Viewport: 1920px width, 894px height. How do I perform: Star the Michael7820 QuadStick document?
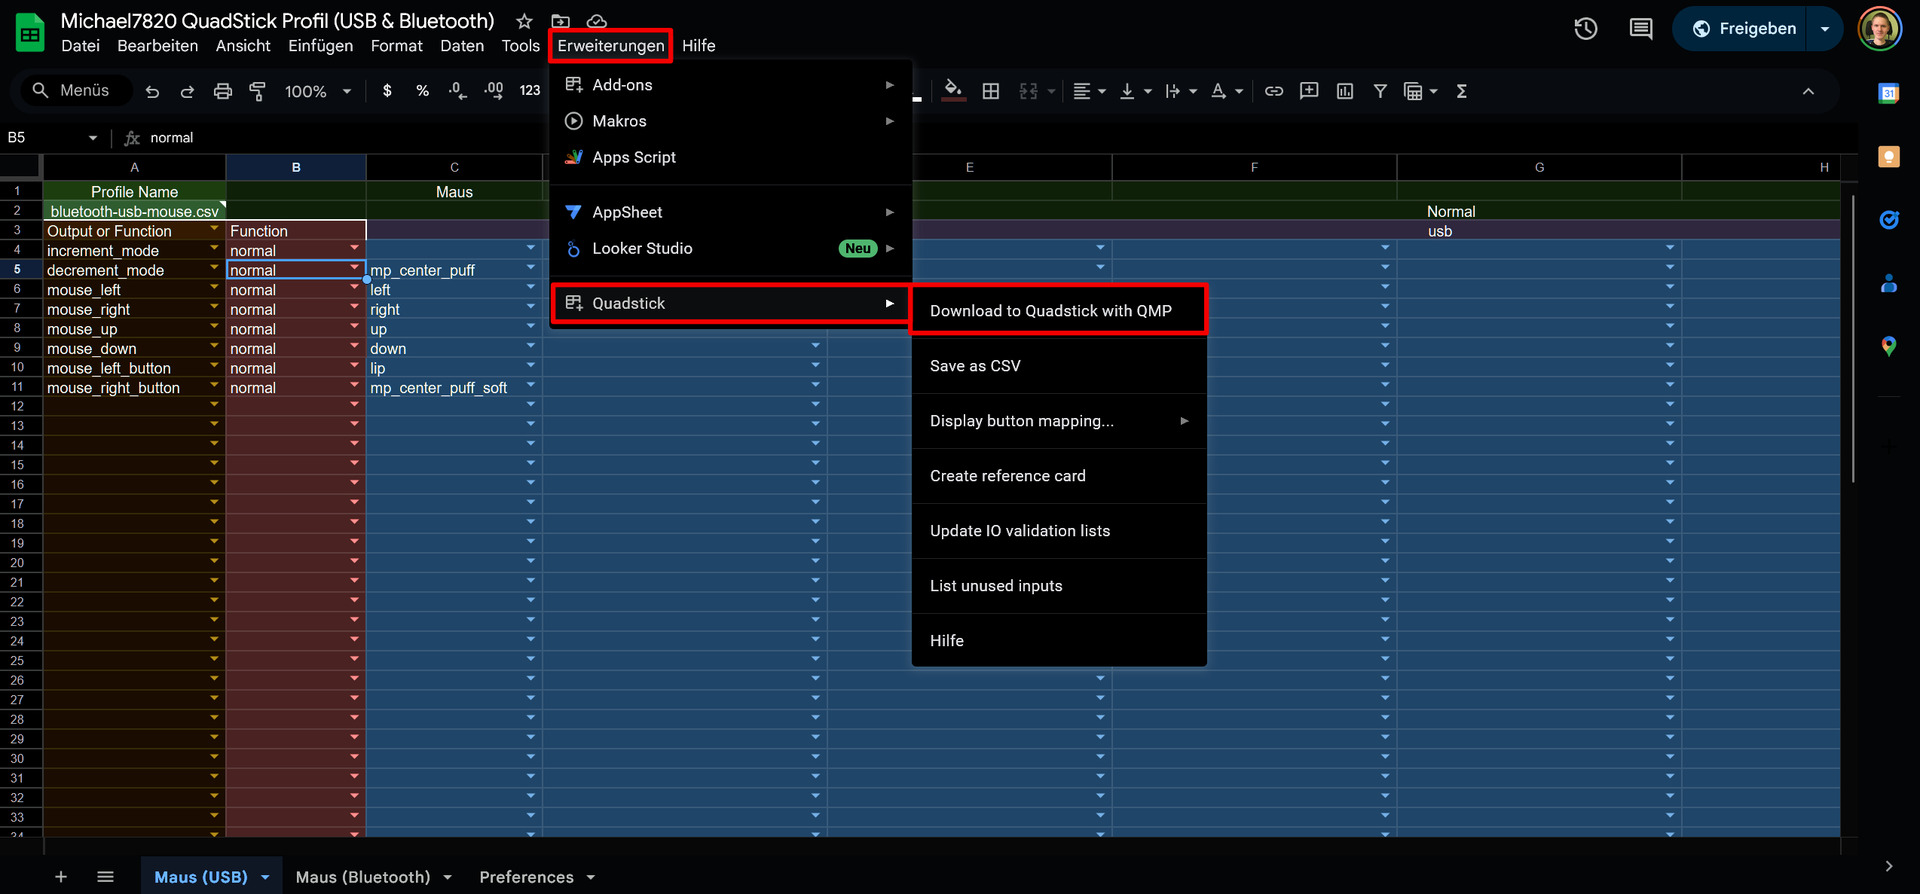point(524,21)
